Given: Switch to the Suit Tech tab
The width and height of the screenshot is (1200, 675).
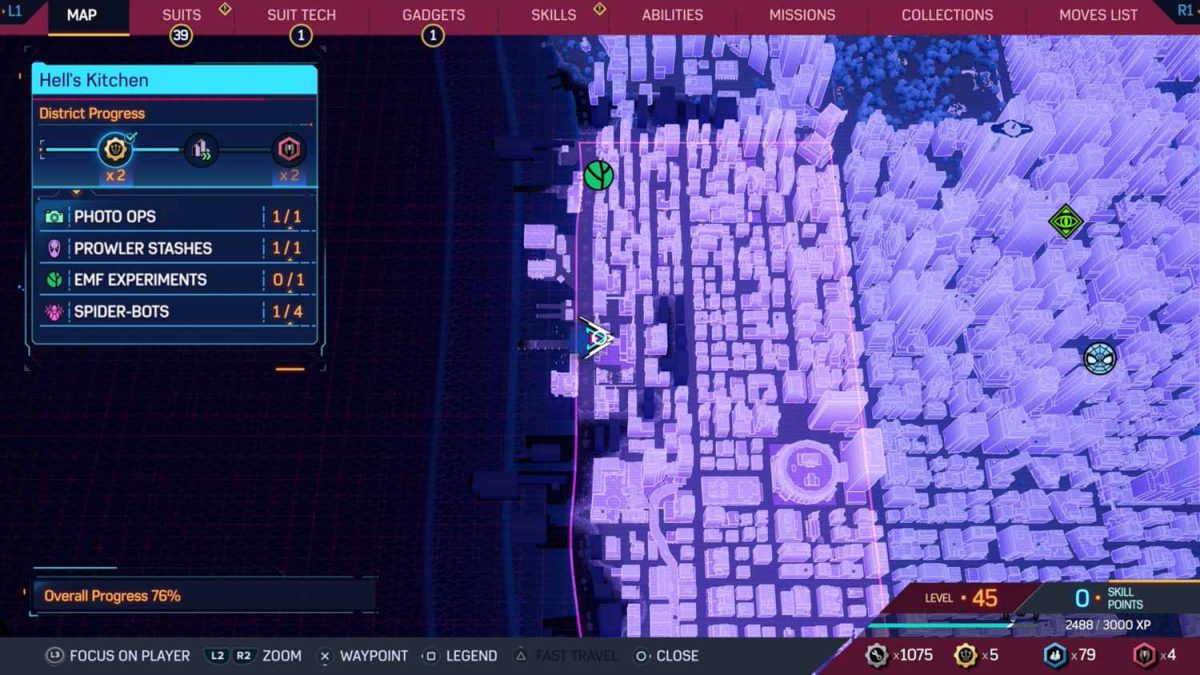Looking at the screenshot, I should click(301, 15).
